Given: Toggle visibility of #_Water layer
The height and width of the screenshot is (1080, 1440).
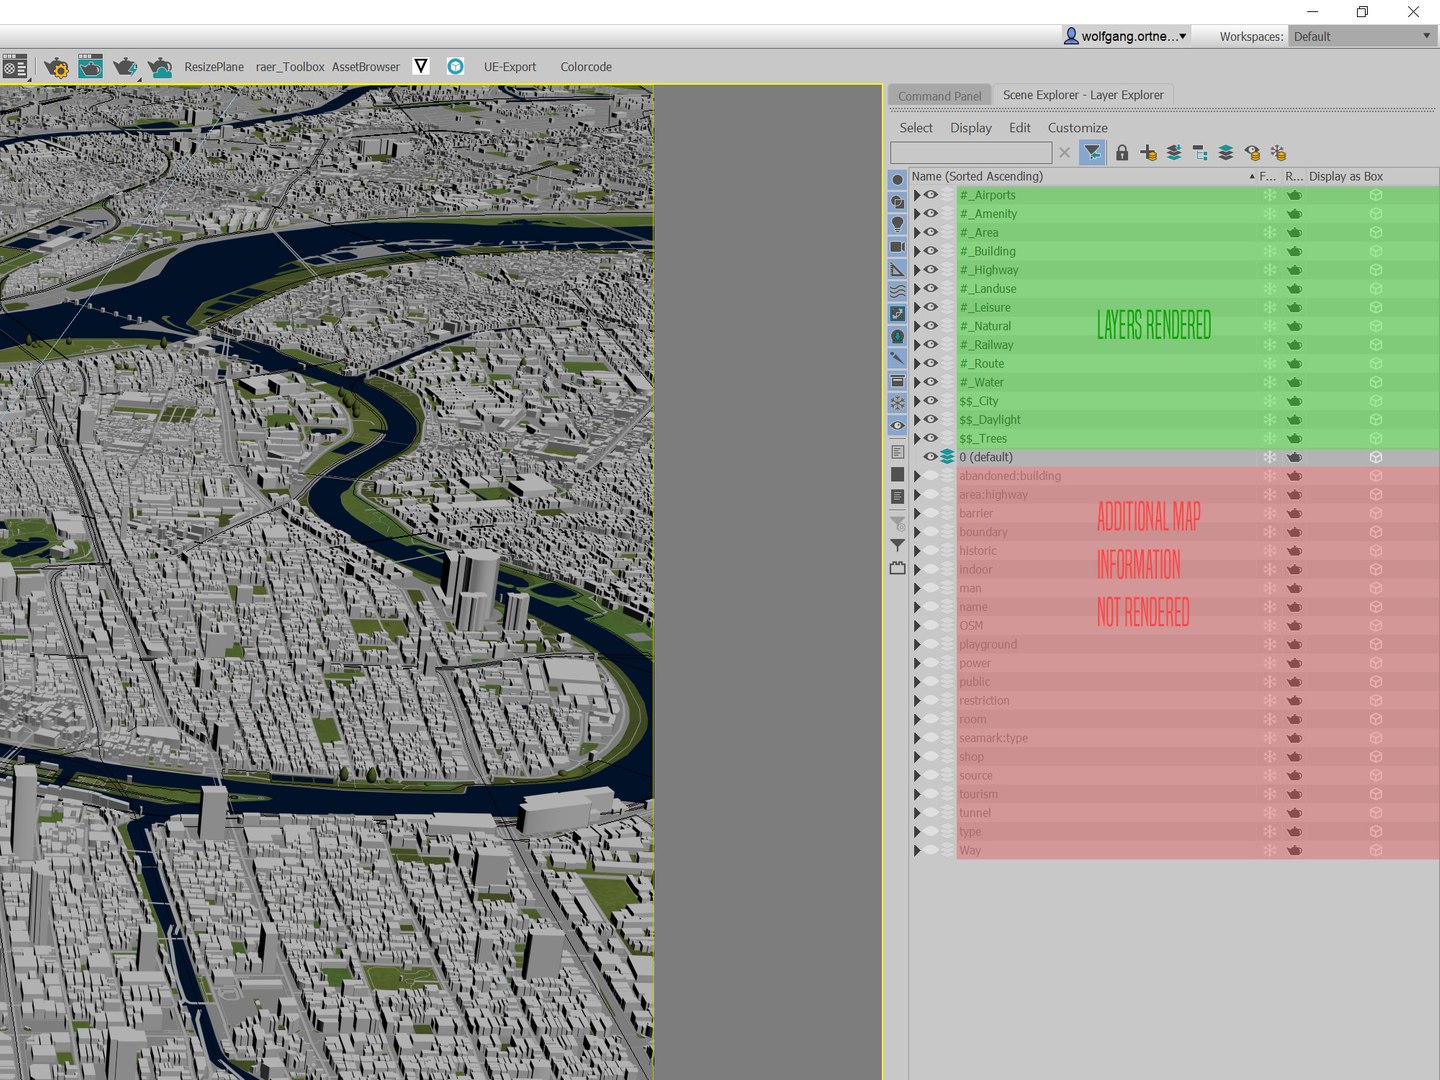Looking at the screenshot, I should 931,382.
